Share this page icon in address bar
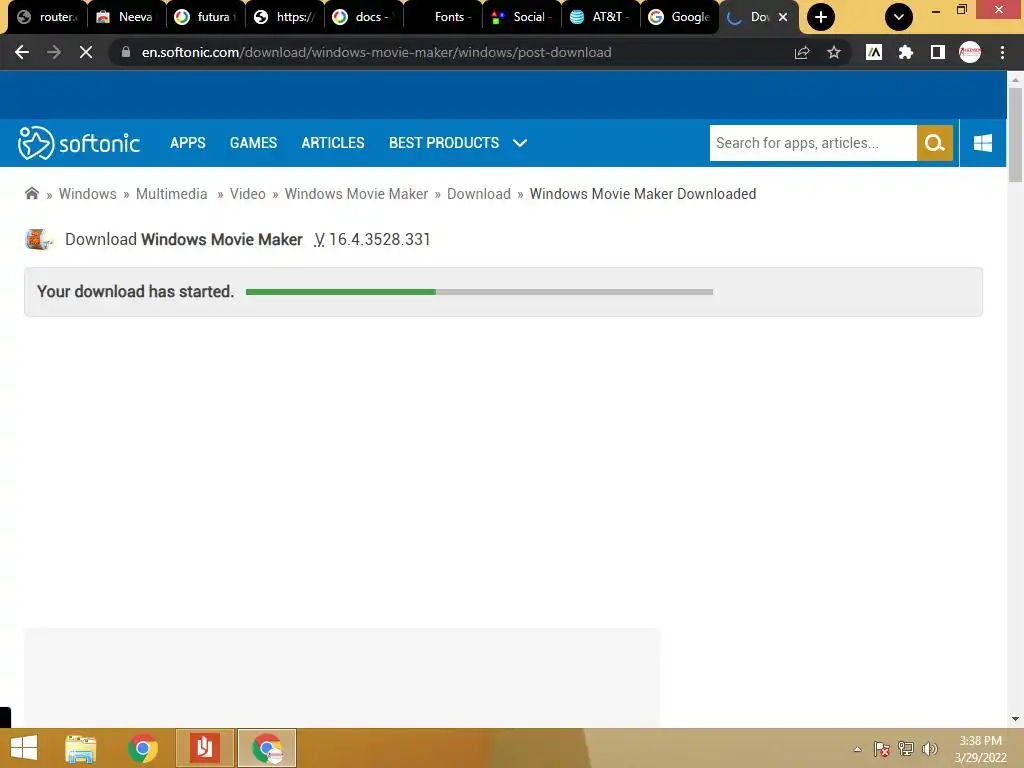 [x=802, y=52]
